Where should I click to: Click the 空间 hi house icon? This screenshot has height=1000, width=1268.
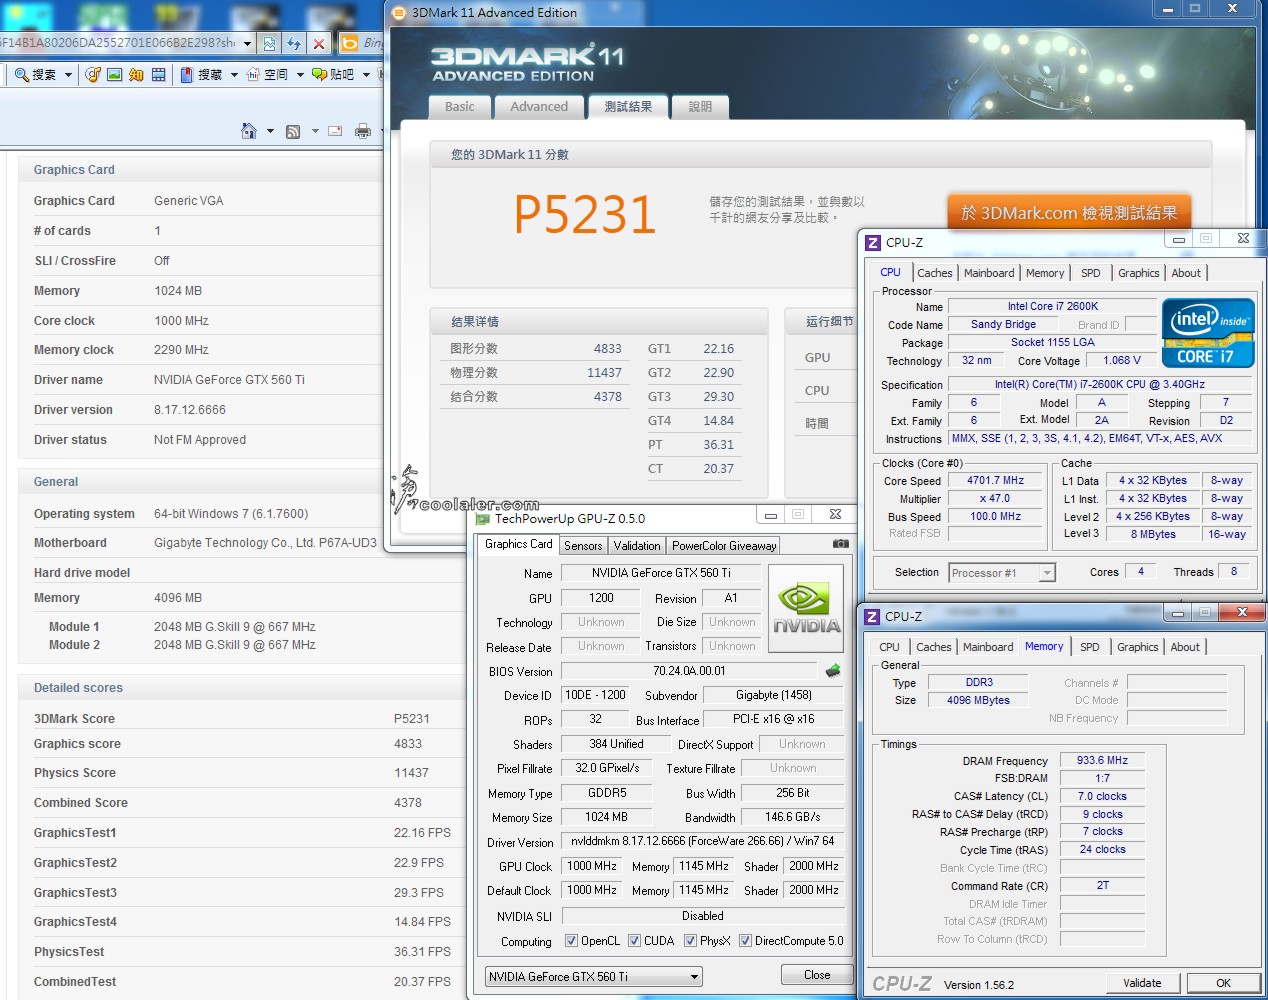tap(253, 74)
